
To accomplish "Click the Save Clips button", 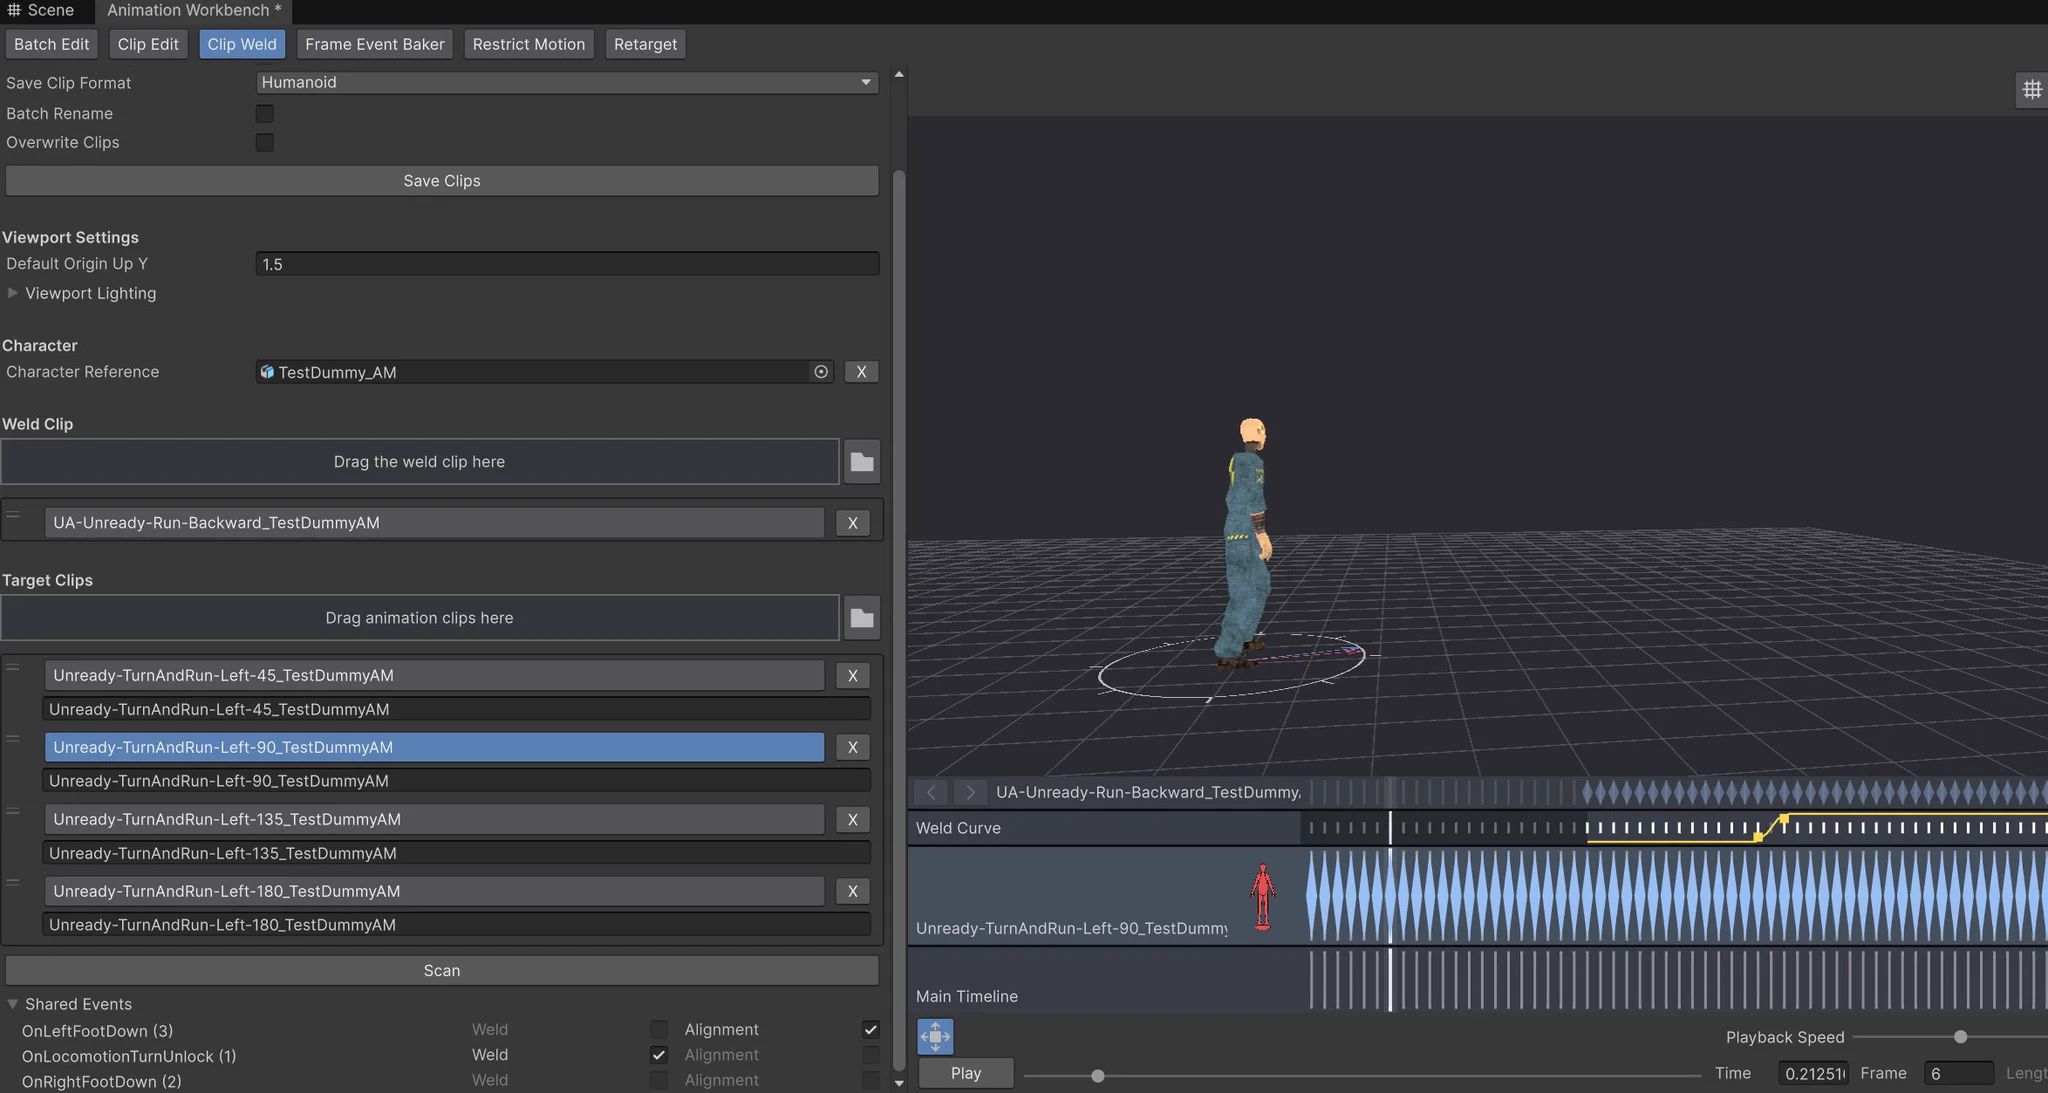I will coord(442,181).
